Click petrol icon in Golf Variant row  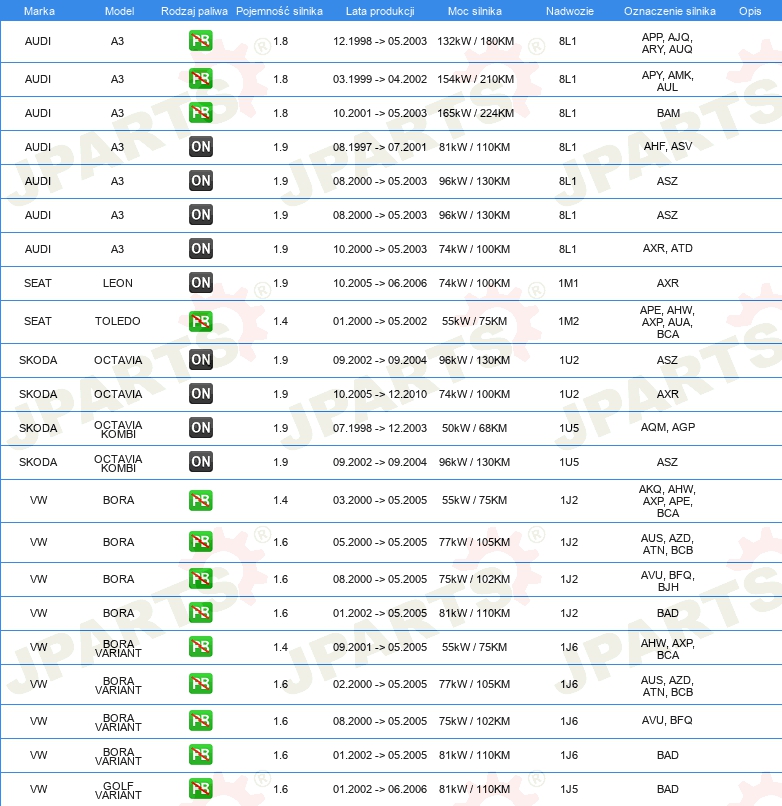click(201, 789)
